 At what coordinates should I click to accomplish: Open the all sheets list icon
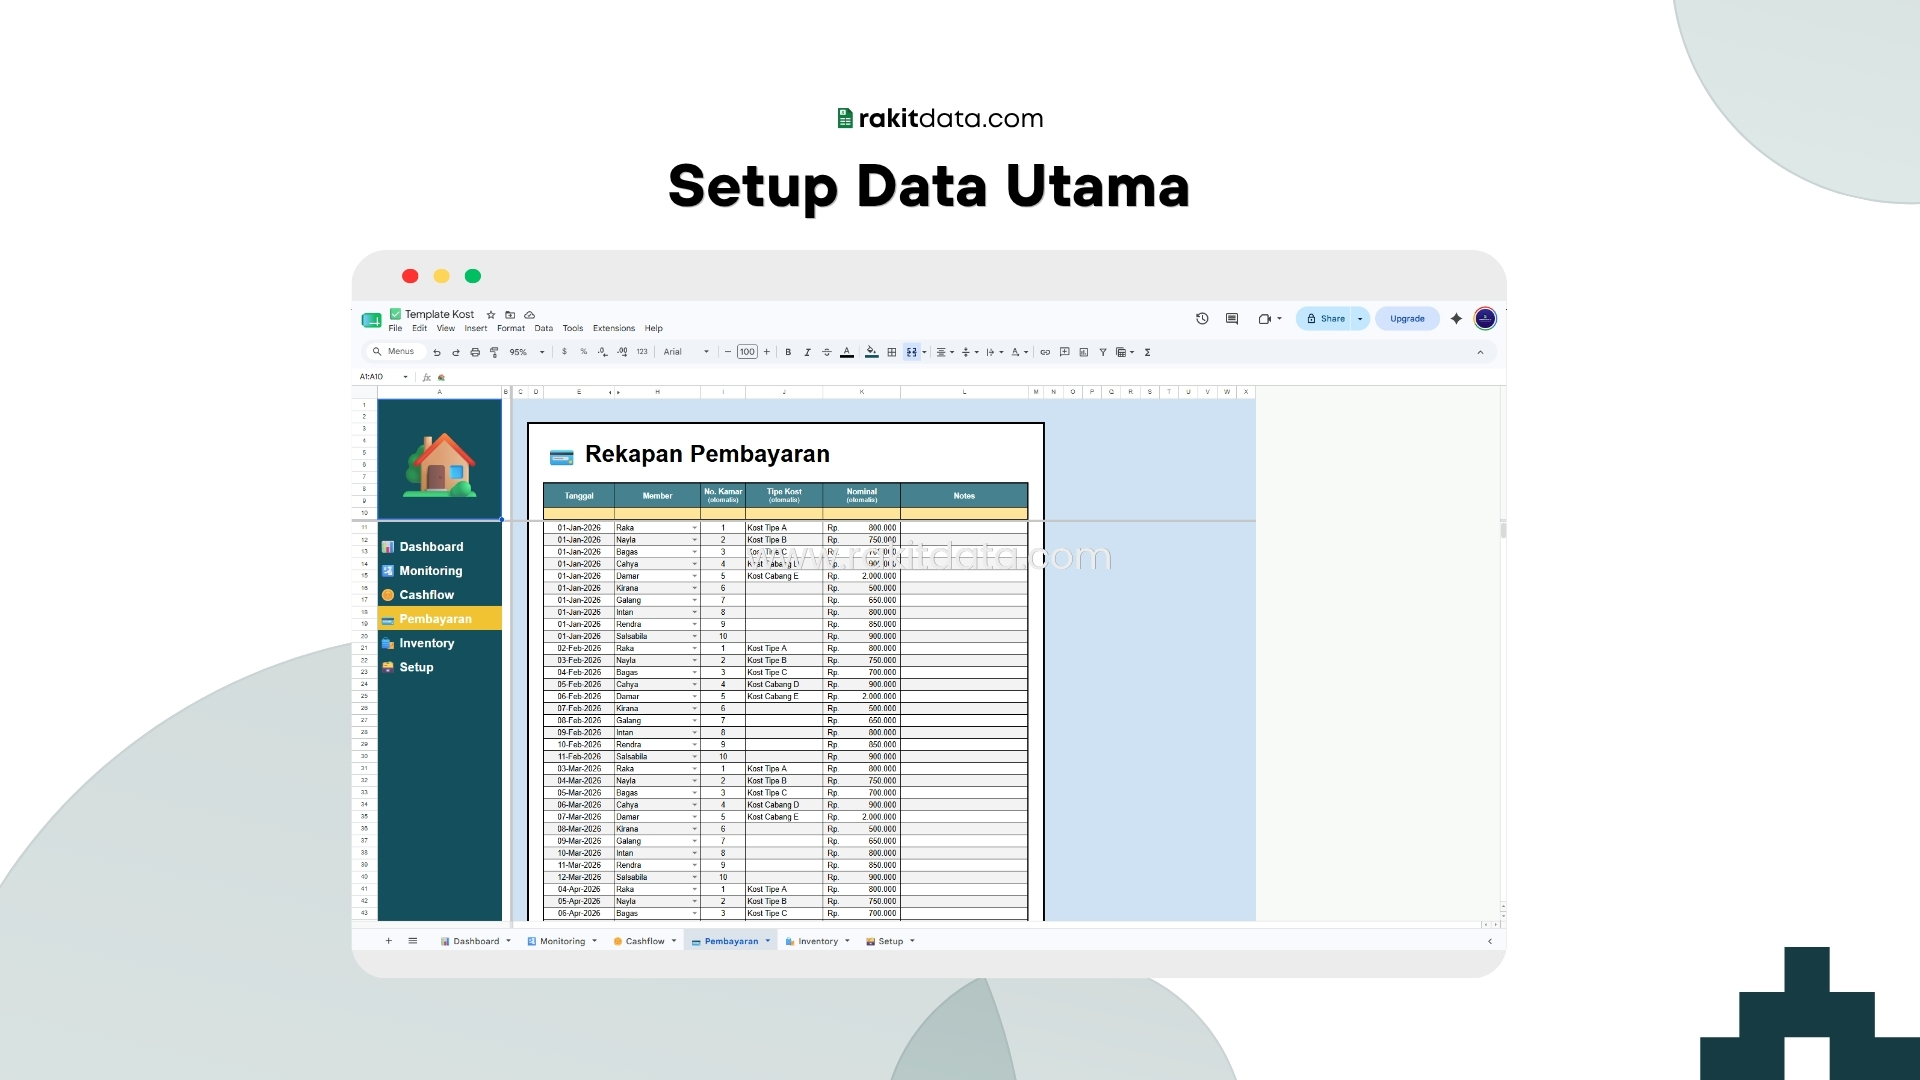point(413,941)
